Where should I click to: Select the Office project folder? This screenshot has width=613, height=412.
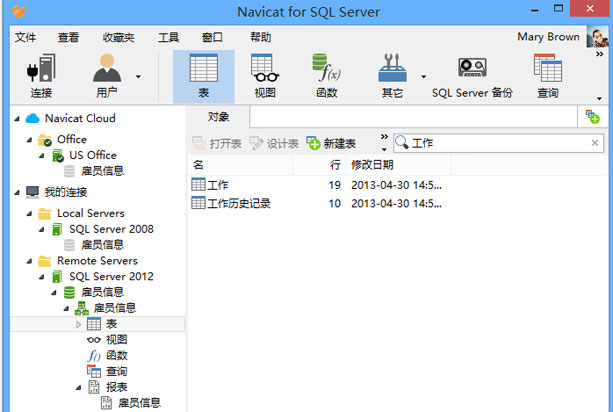[72, 139]
